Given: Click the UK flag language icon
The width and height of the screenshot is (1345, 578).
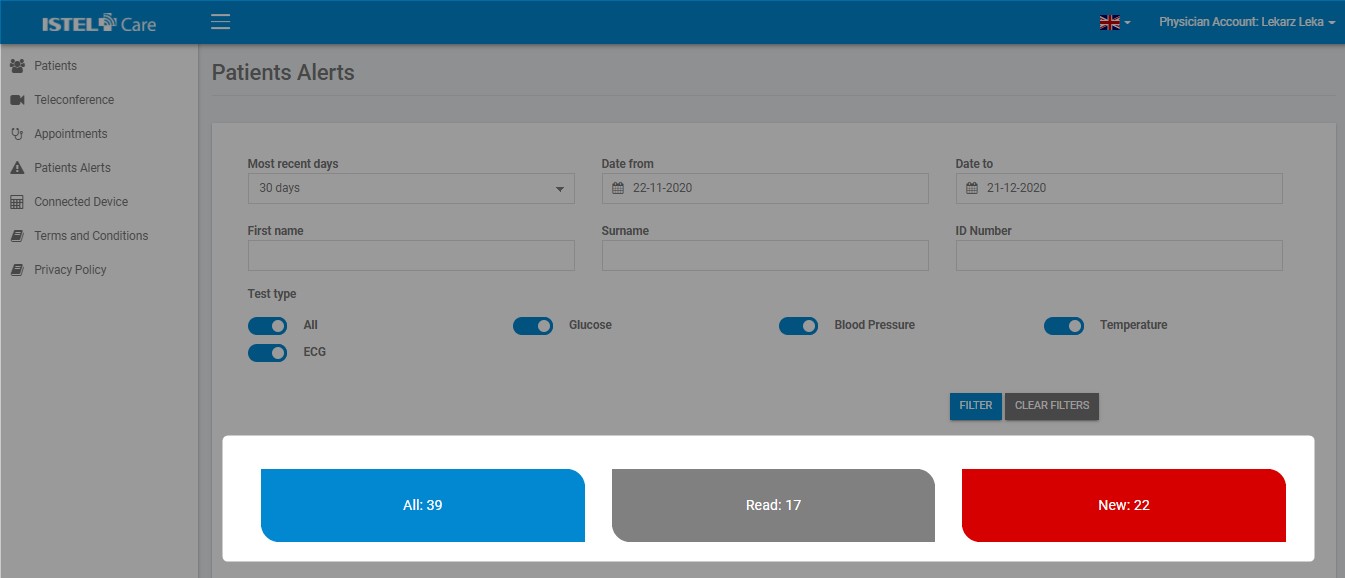Looking at the screenshot, I should point(1109,22).
